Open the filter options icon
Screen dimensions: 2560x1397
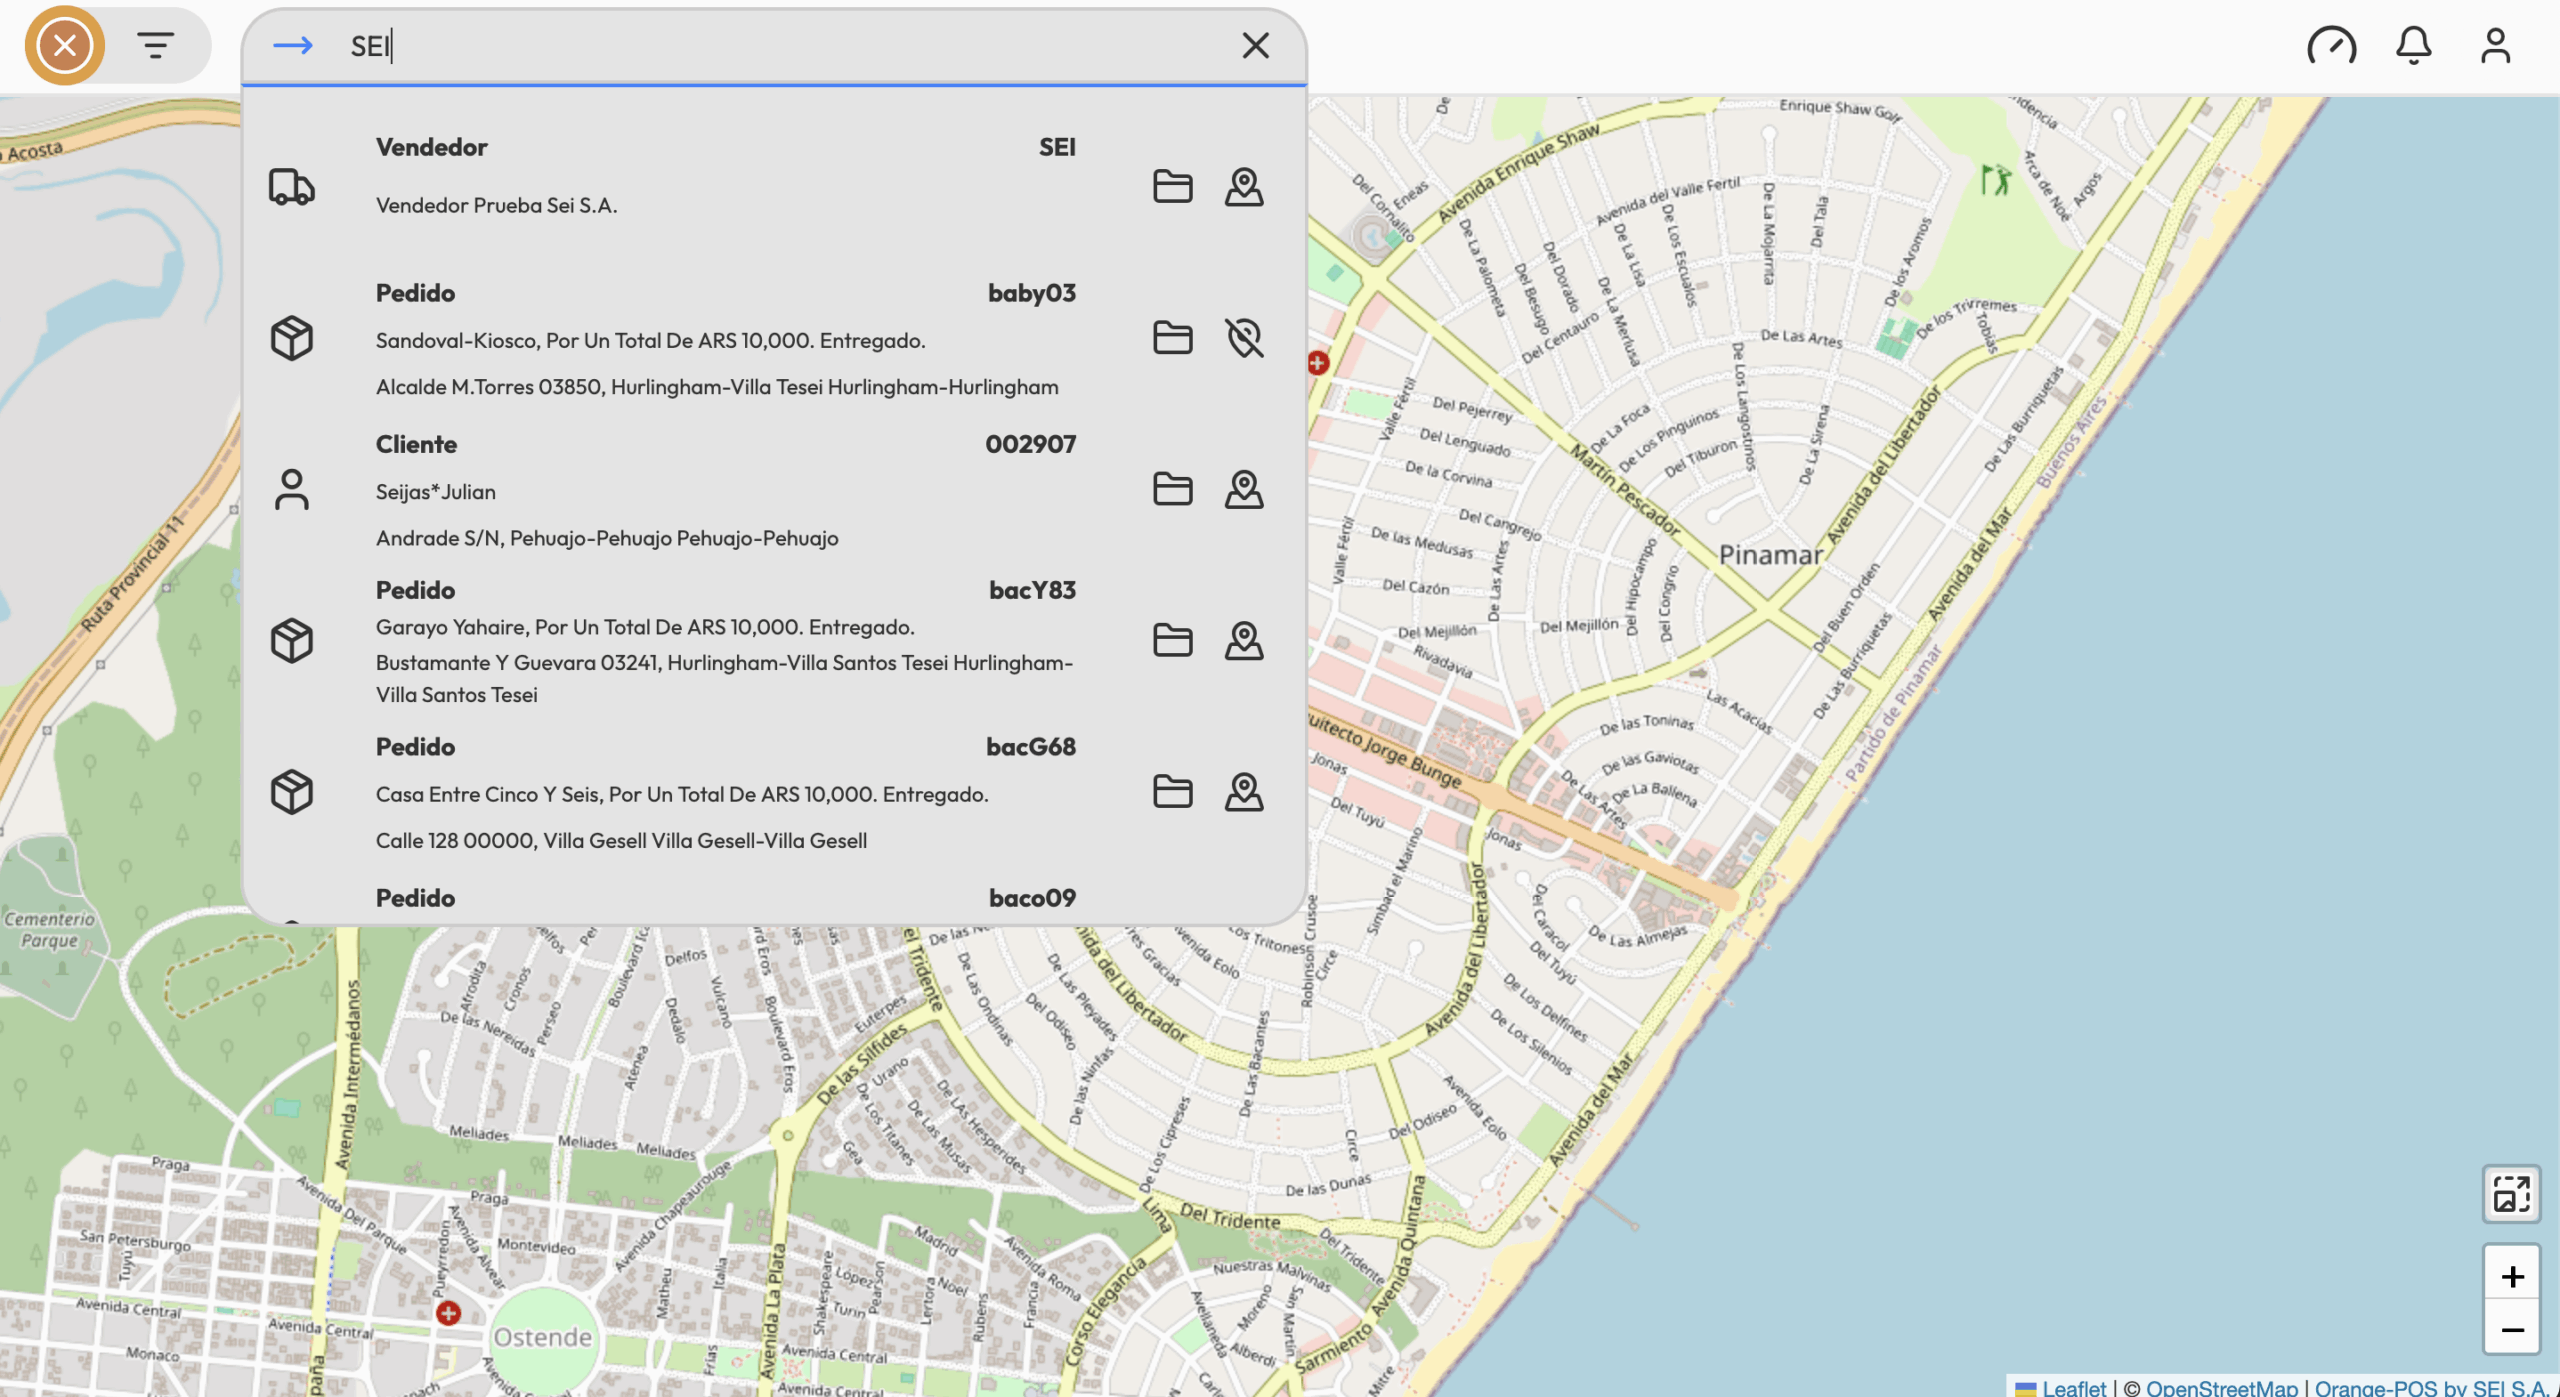155,45
